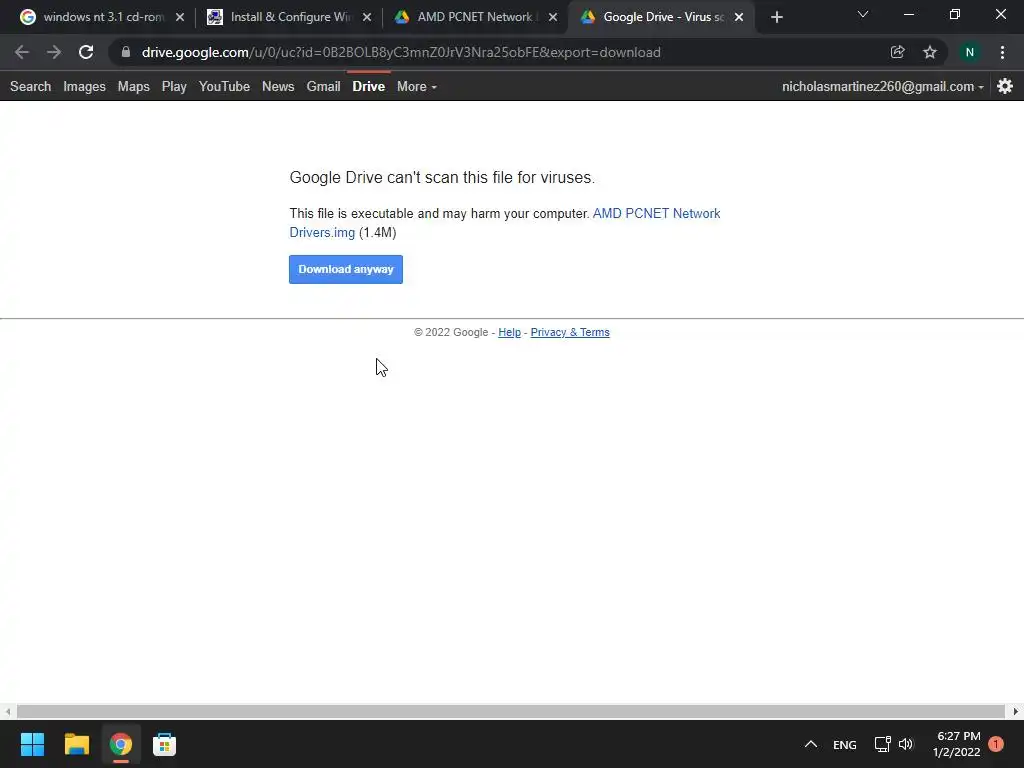Open the Chrome three-dot menu
The height and width of the screenshot is (768, 1024).
tap(1002, 52)
